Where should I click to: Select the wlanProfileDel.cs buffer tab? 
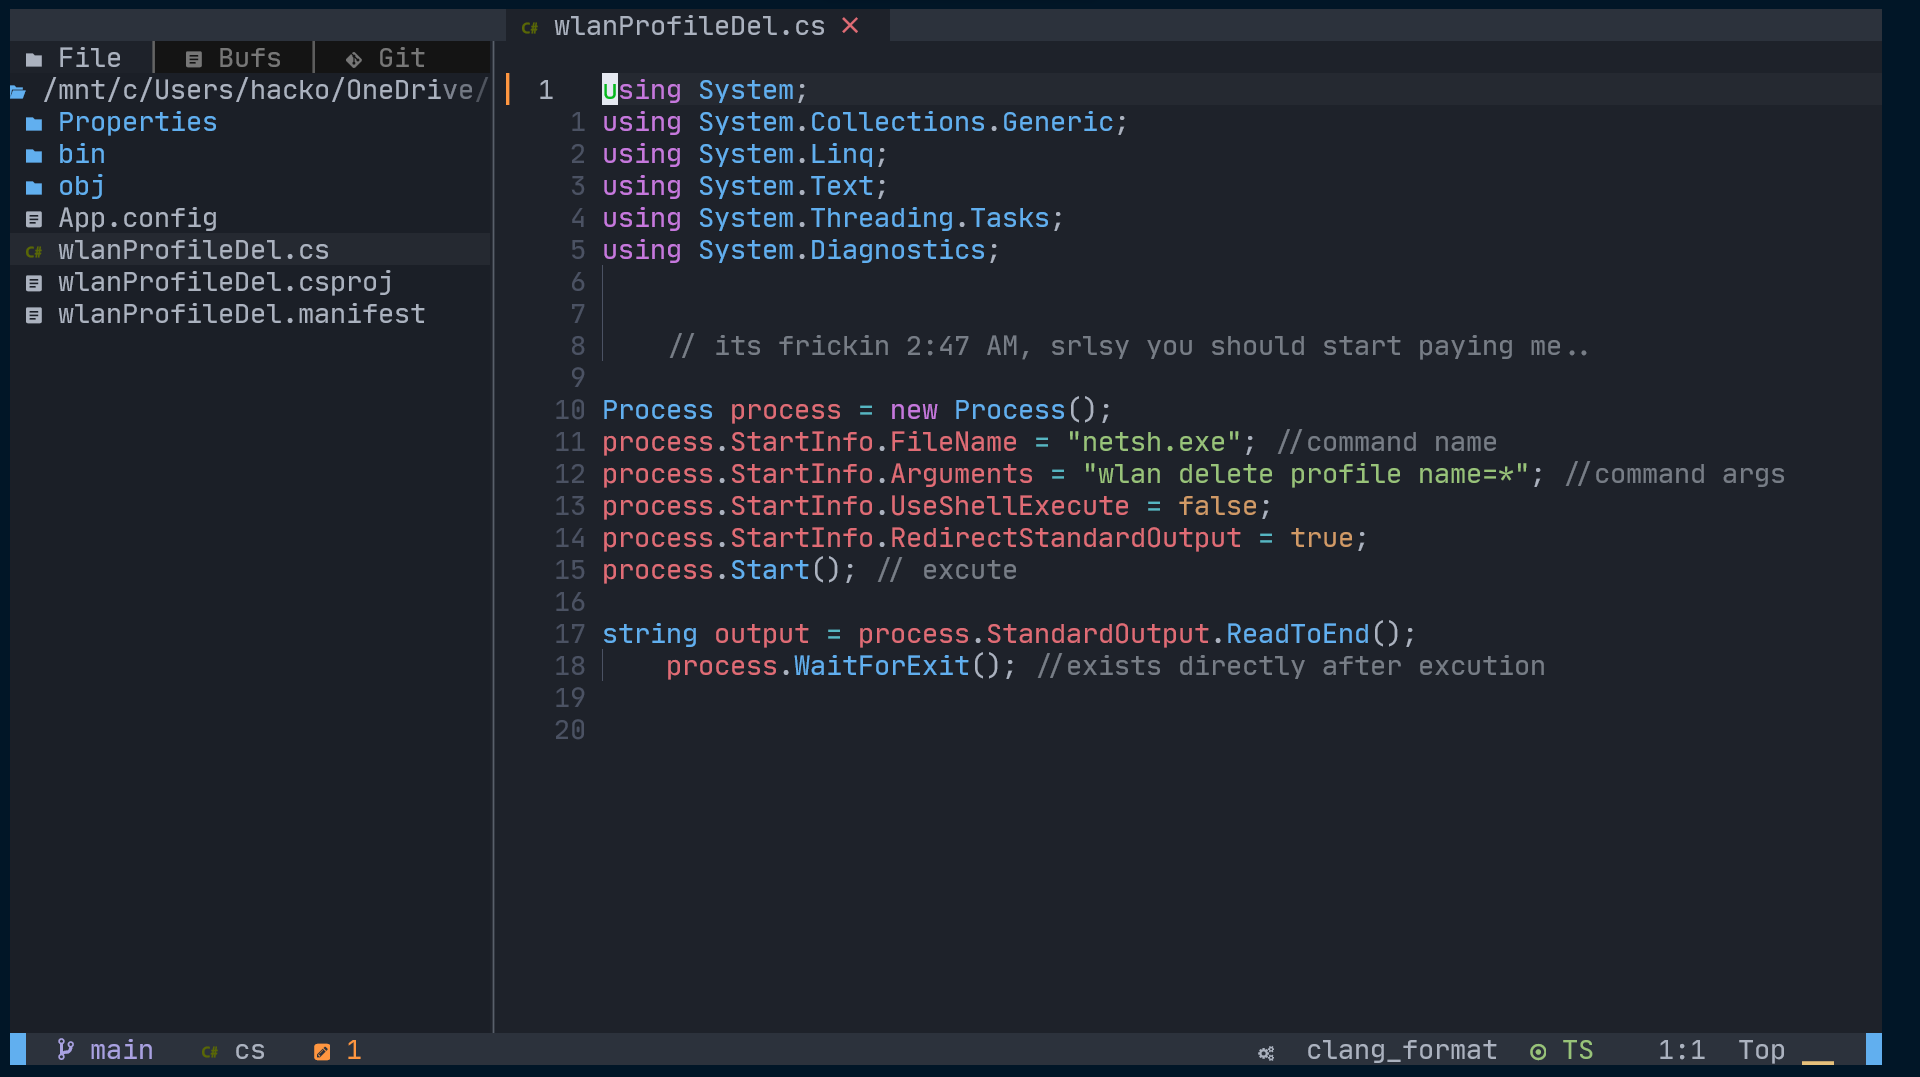coord(689,26)
